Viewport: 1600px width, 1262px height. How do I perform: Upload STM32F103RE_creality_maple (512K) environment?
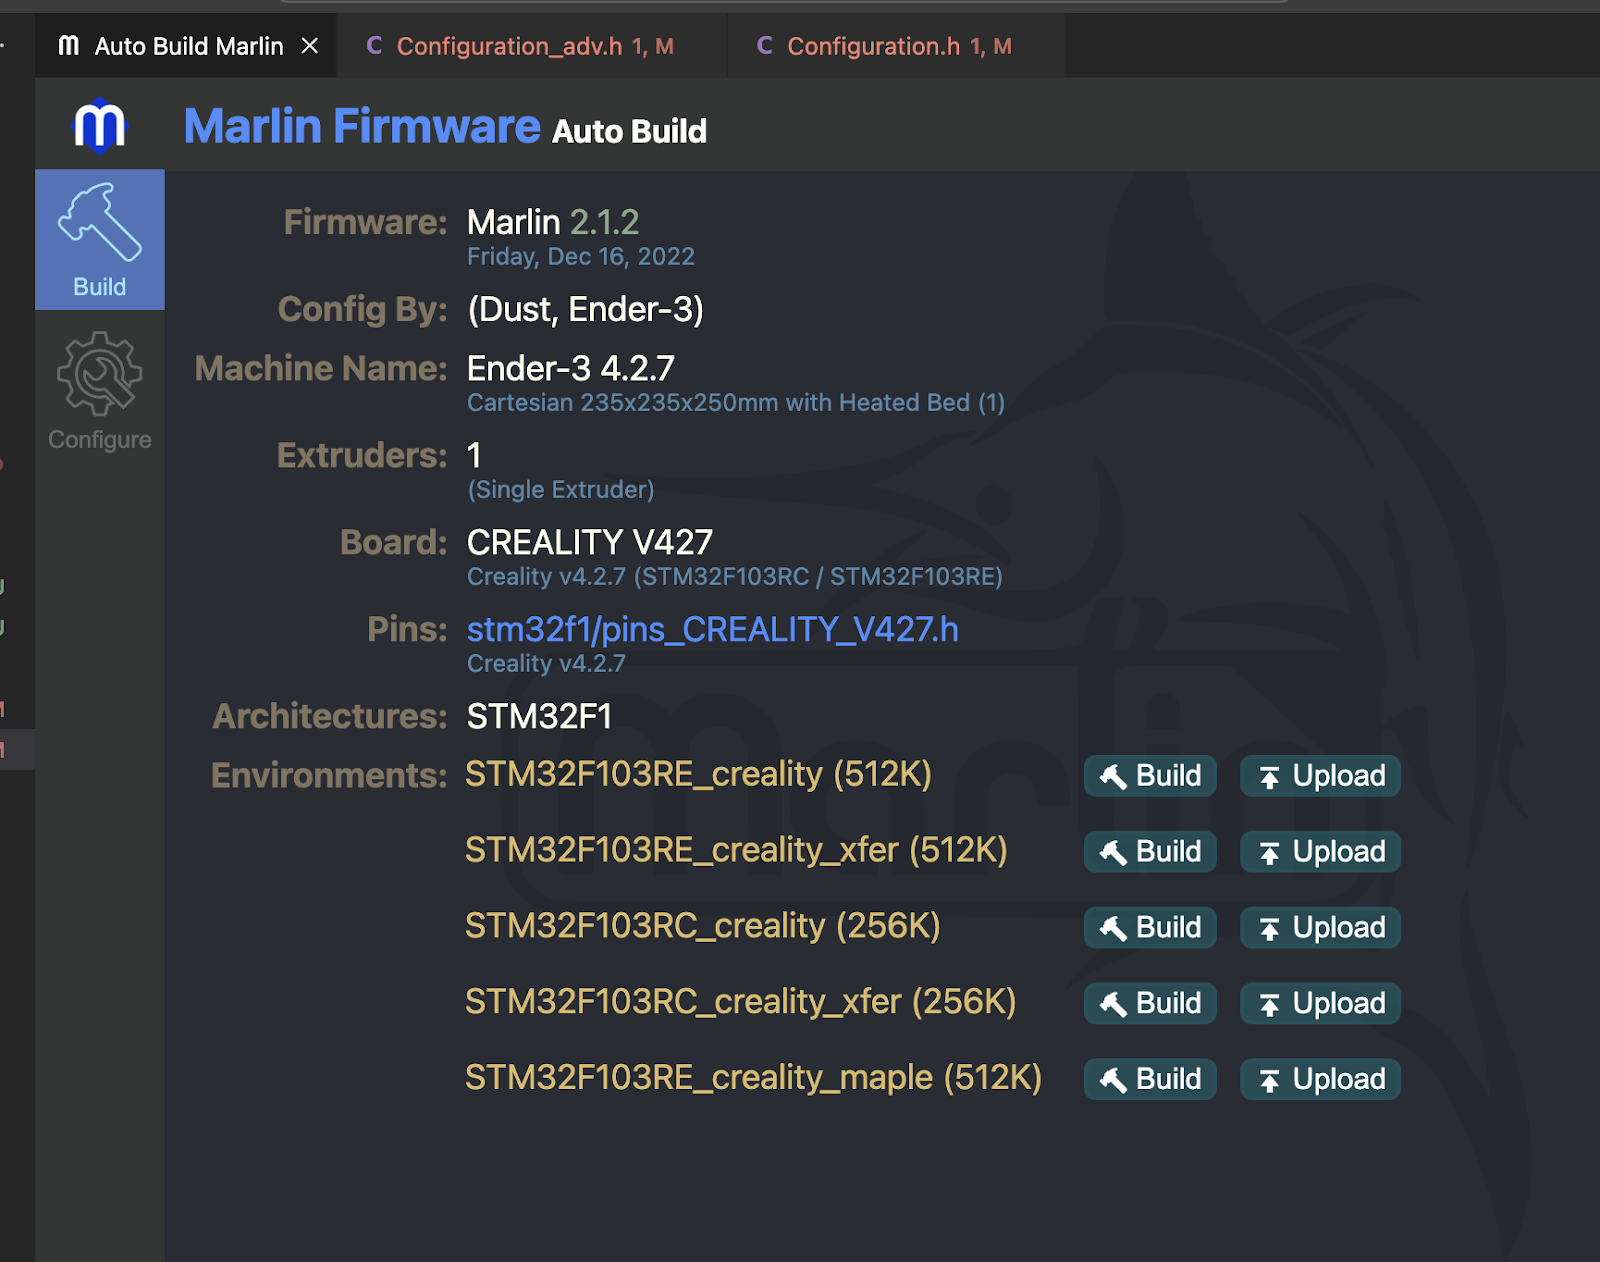[1320, 1080]
